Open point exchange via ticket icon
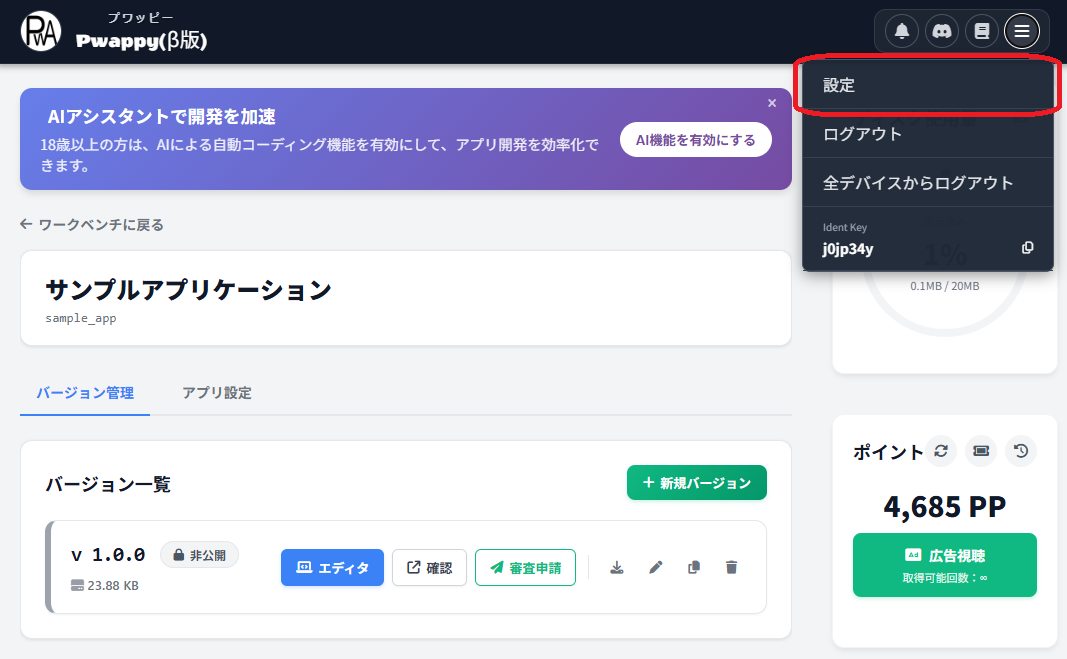This screenshot has height=659, width=1067. pyautogui.click(x=980, y=451)
